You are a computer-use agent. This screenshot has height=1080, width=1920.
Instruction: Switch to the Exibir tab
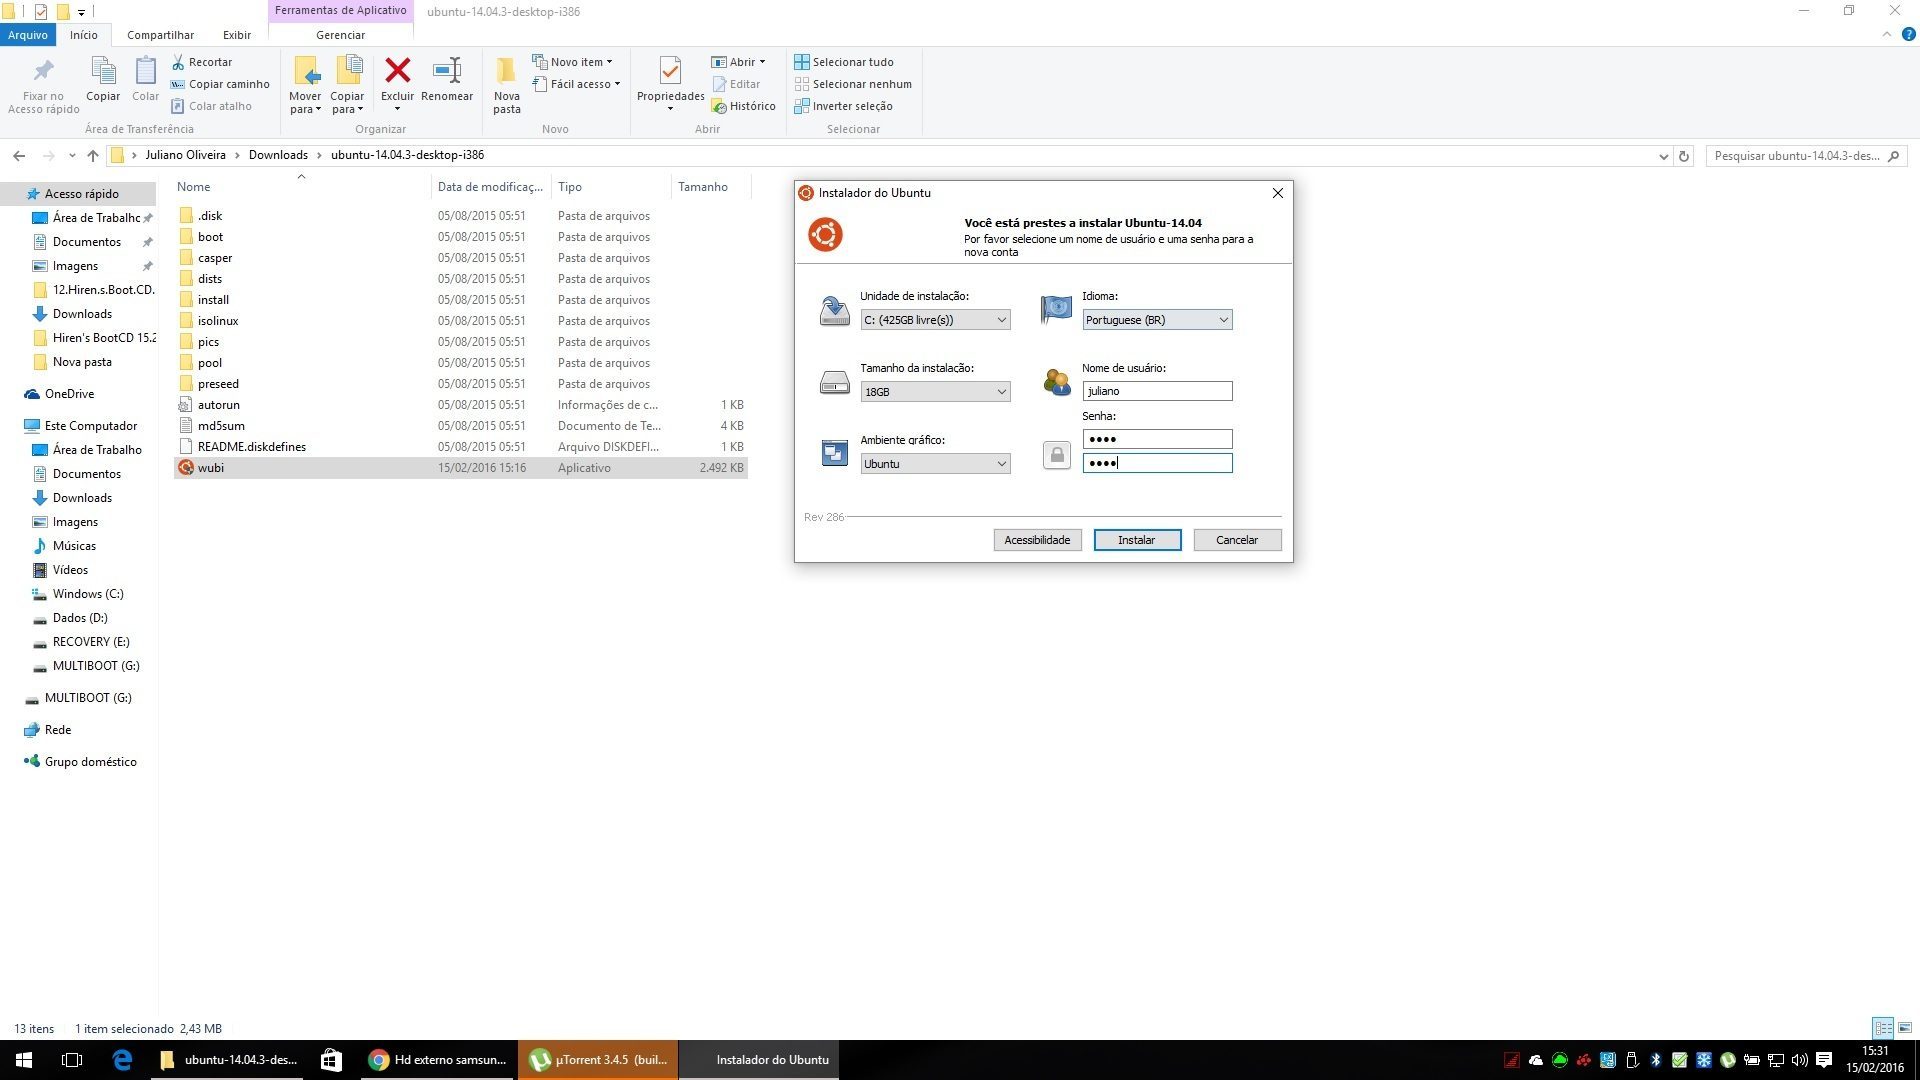(237, 35)
